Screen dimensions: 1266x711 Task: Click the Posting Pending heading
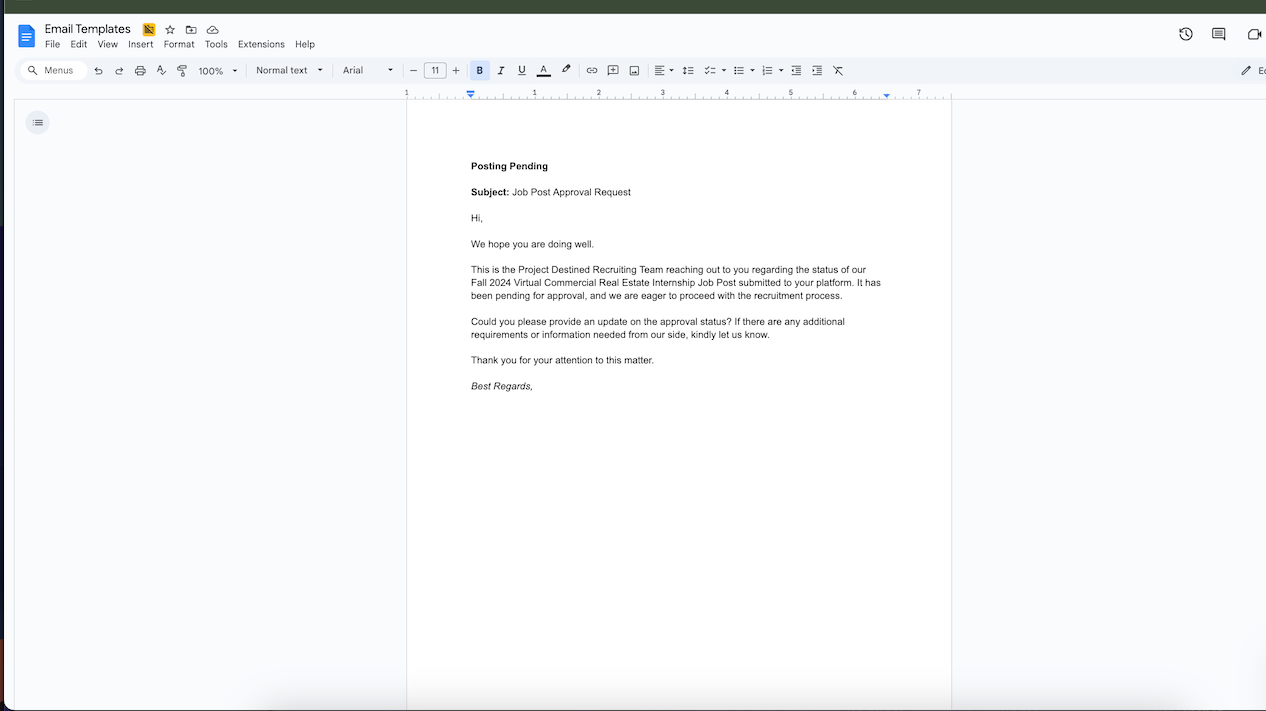(x=510, y=166)
